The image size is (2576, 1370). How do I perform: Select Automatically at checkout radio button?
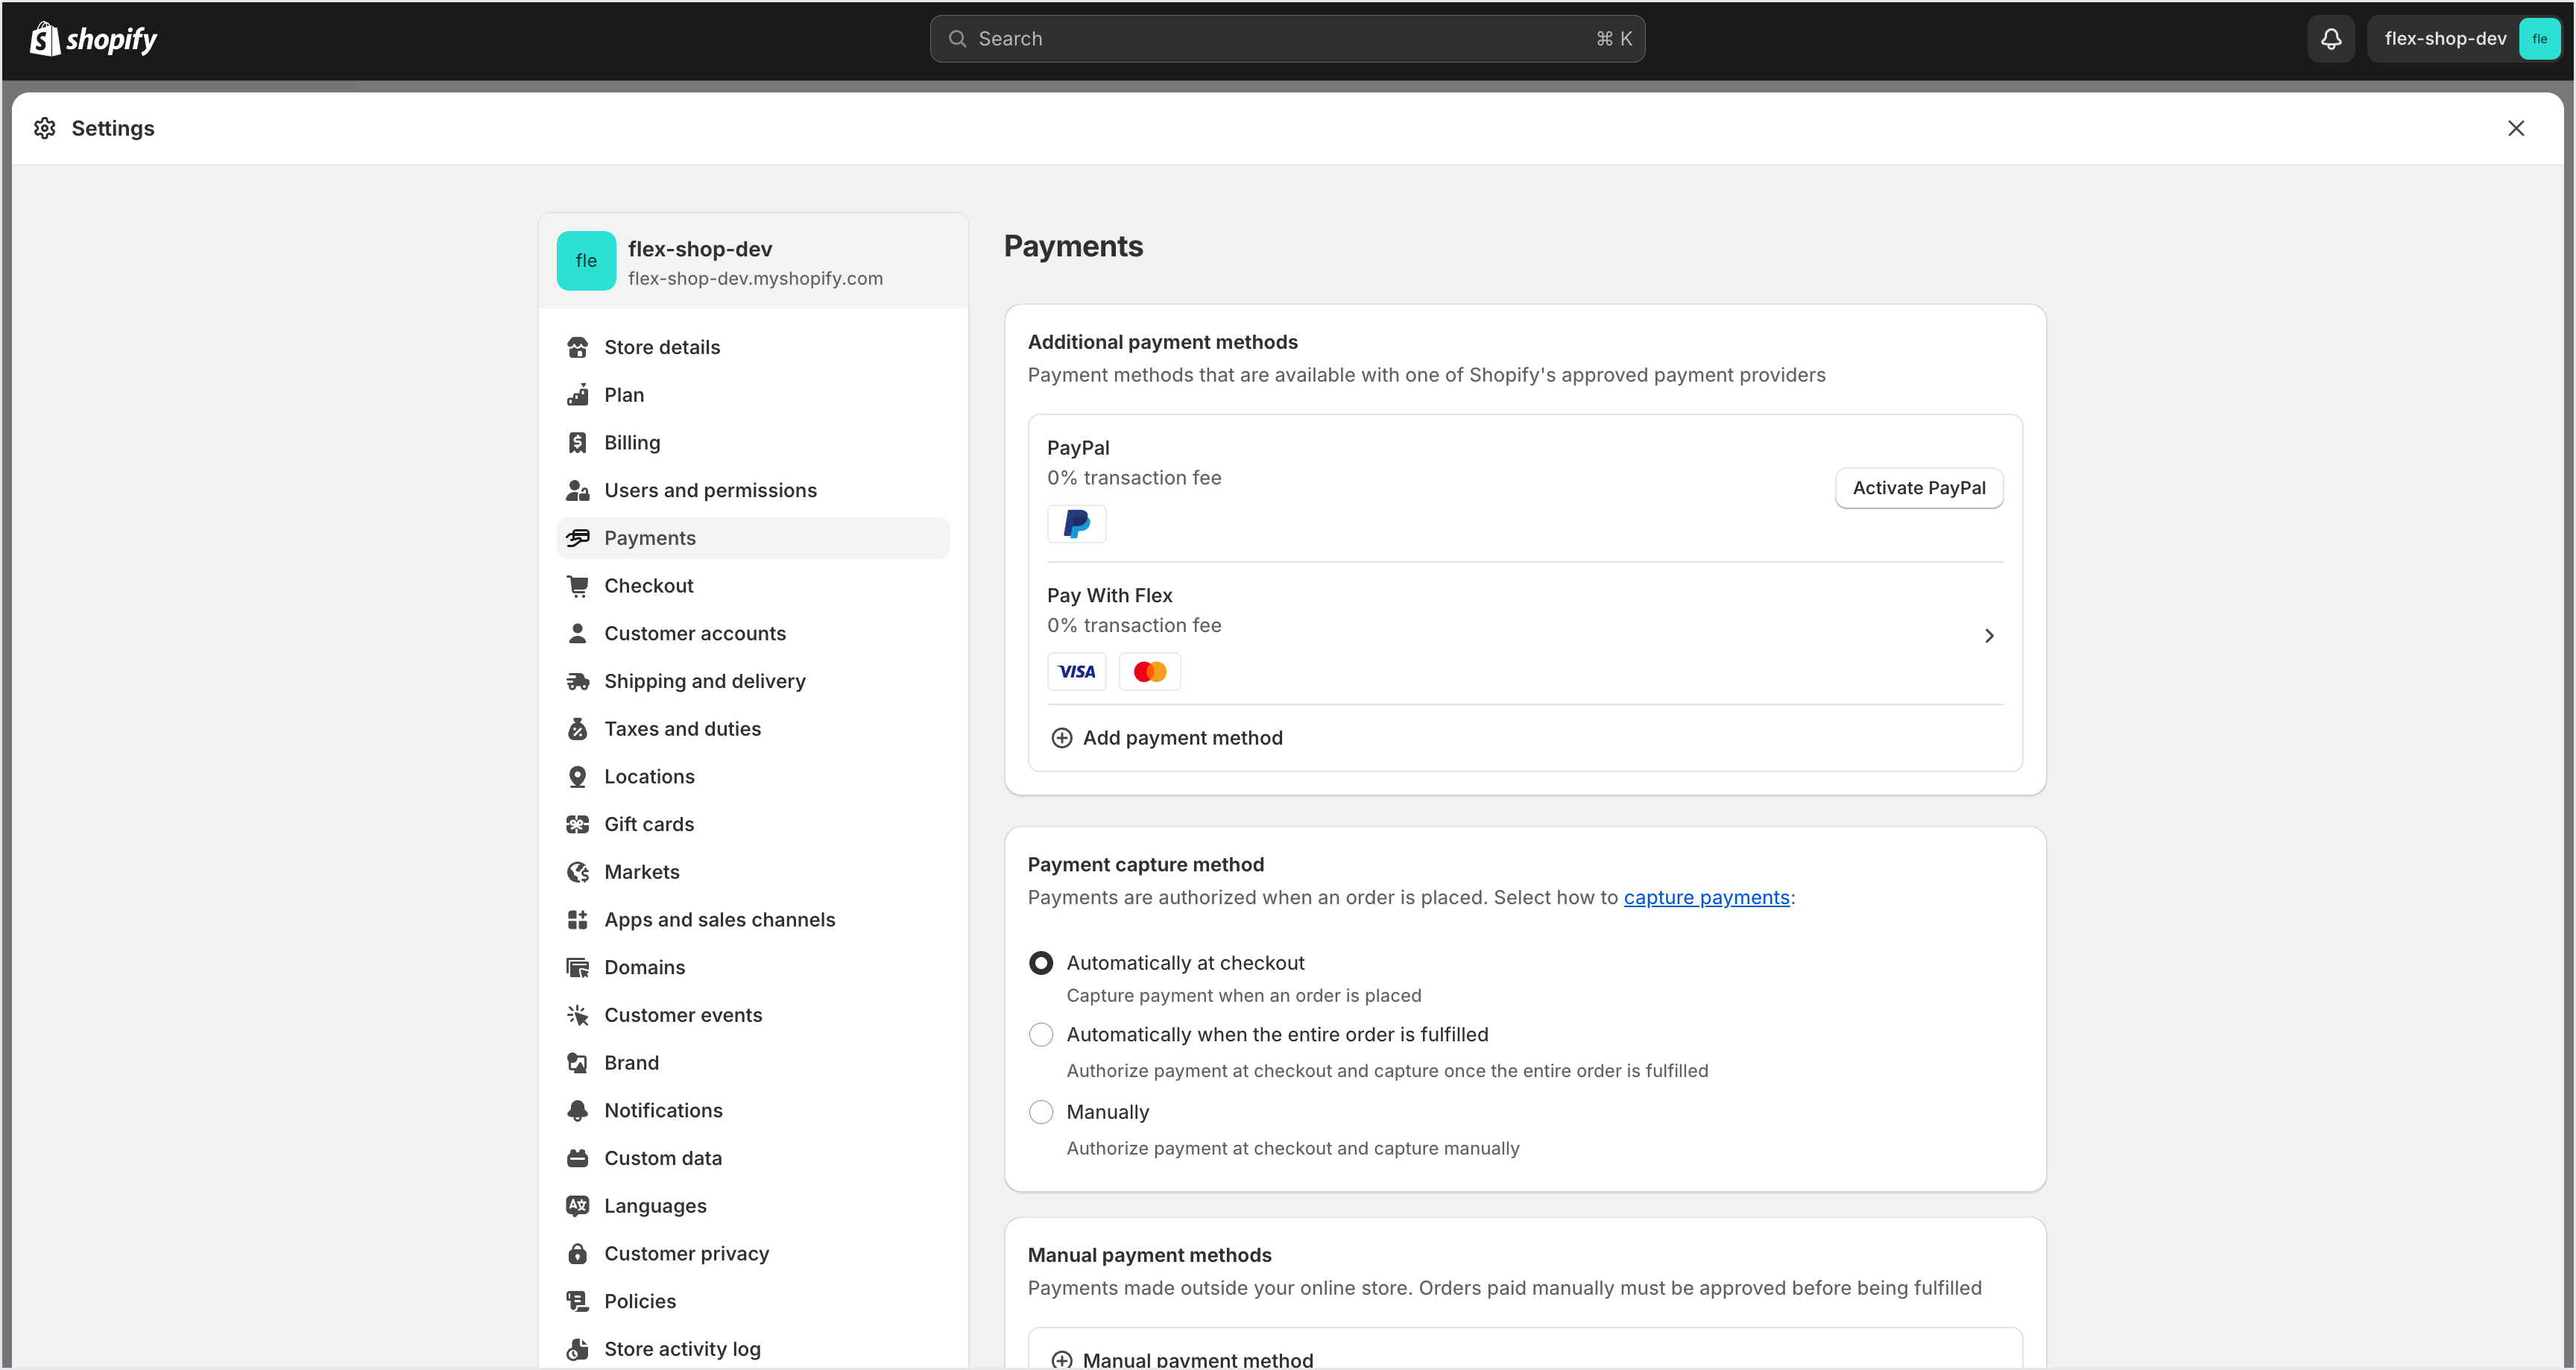click(x=1041, y=963)
